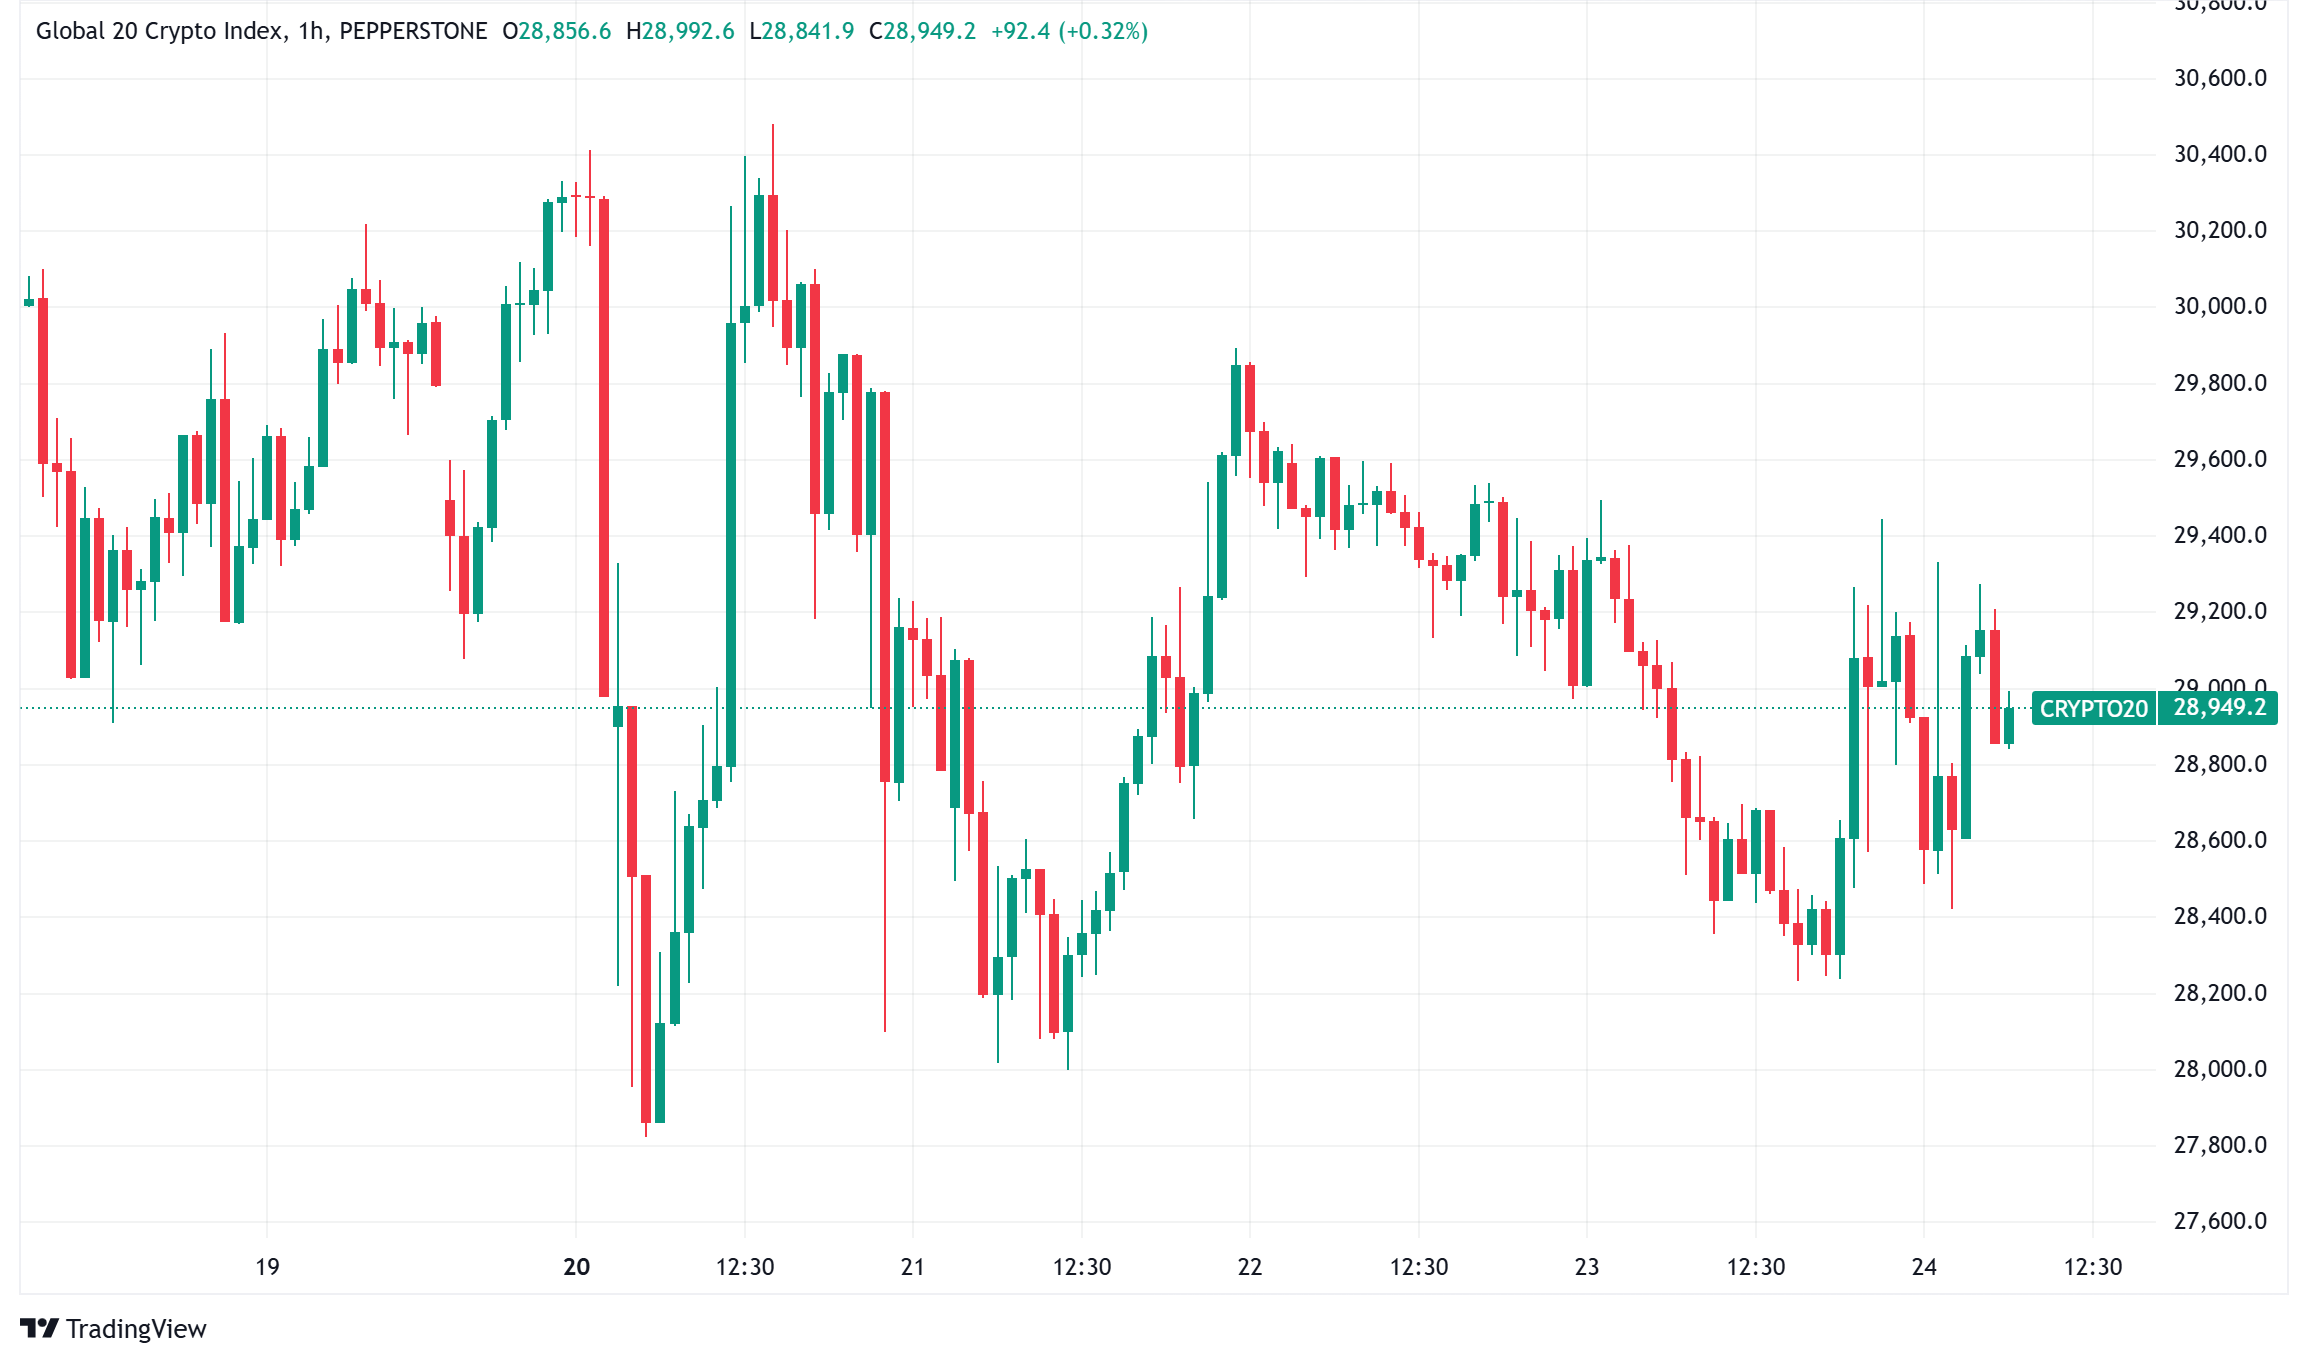Click the TradingView logo icon
Screen dimensions: 2308x1364
40,1328
